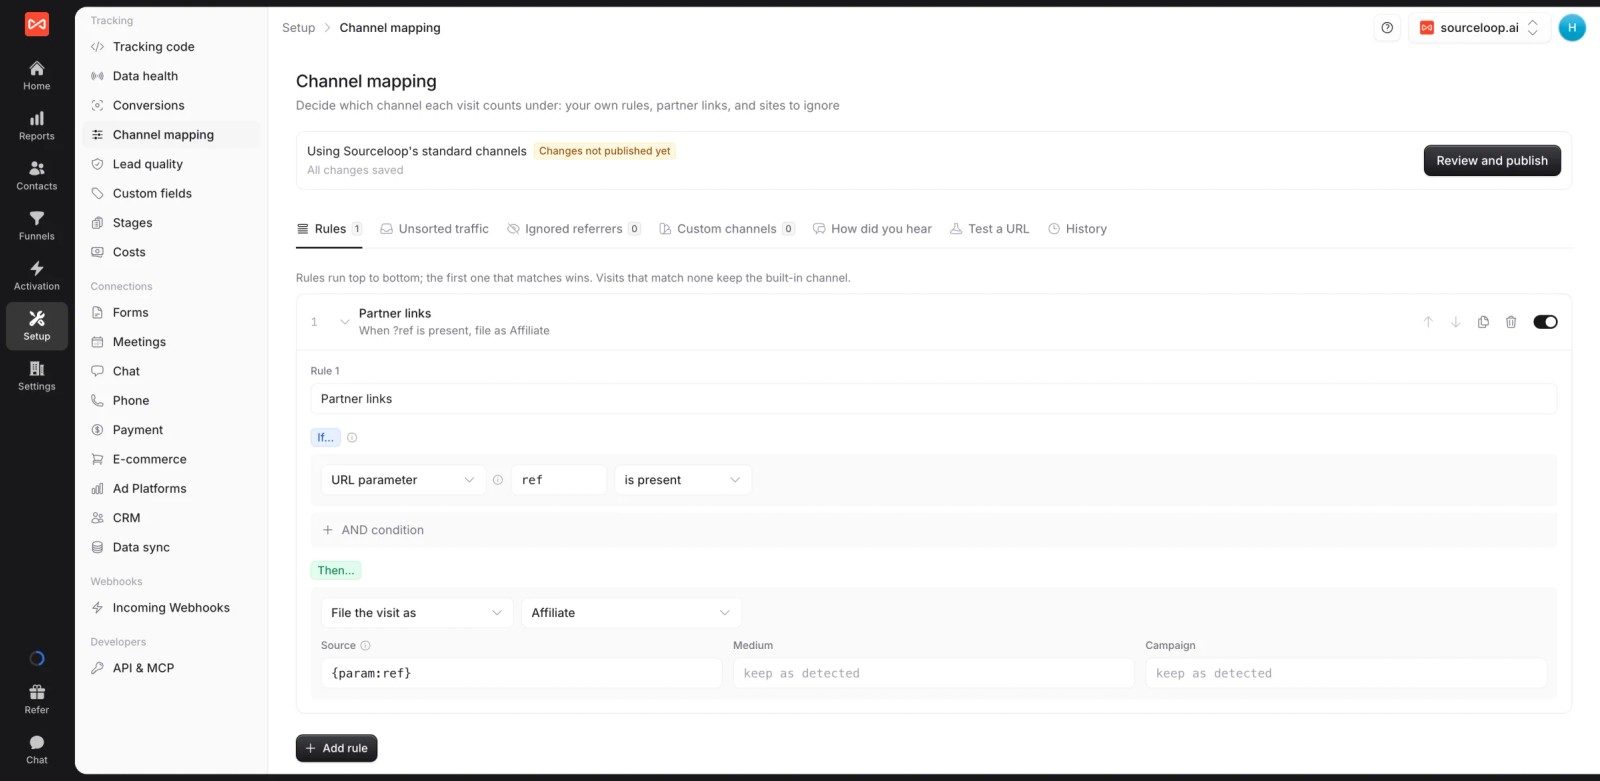
Task: Open Activation in the left rail
Action: pos(37,276)
